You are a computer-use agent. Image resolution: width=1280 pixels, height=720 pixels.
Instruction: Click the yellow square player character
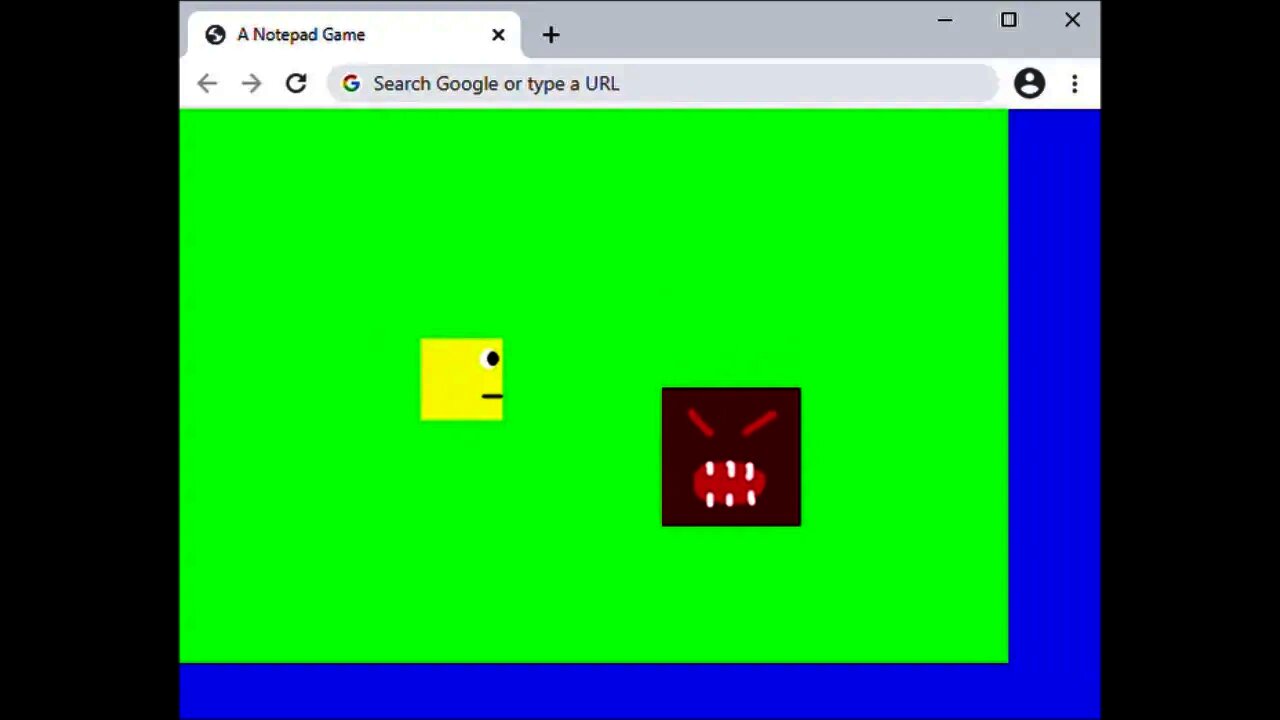pyautogui.click(x=462, y=379)
